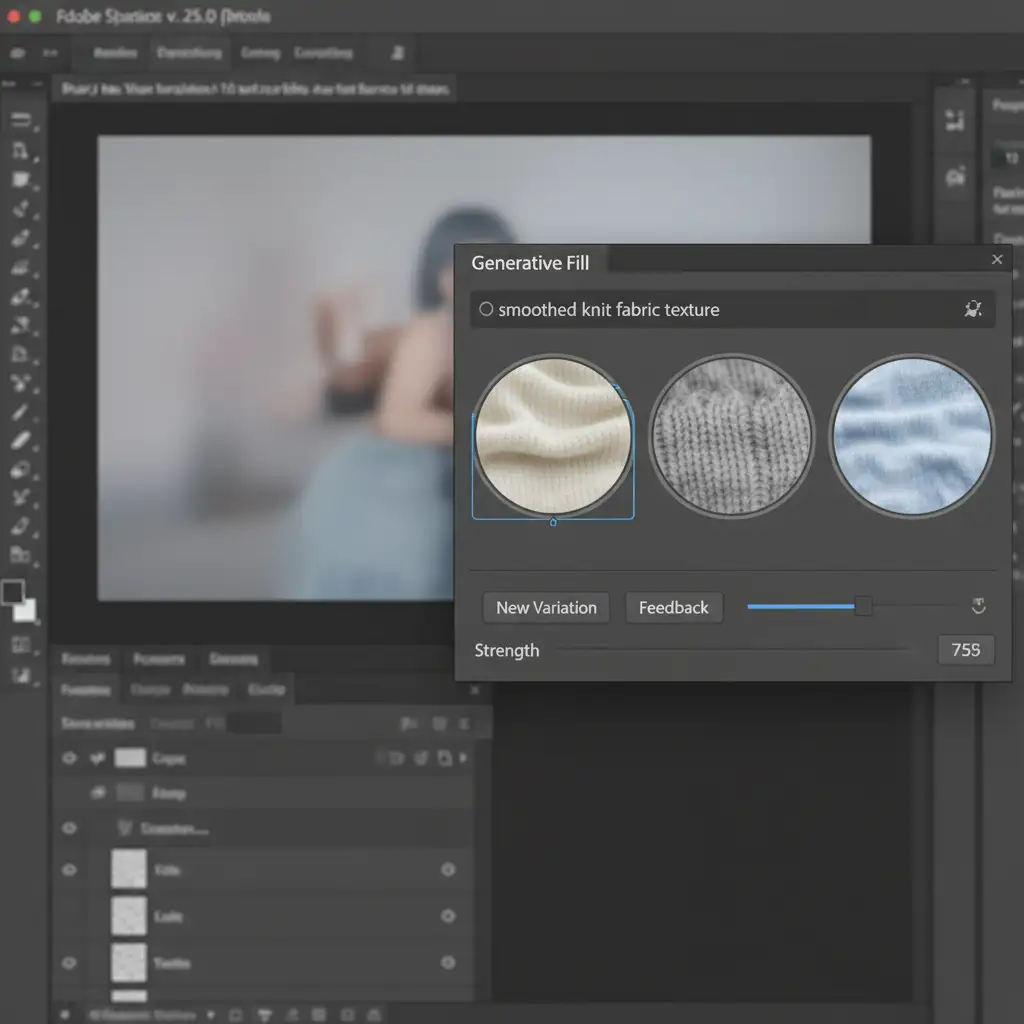
Task: Hide the topmost layer using its eye icon
Action: pyautogui.click(x=69, y=758)
